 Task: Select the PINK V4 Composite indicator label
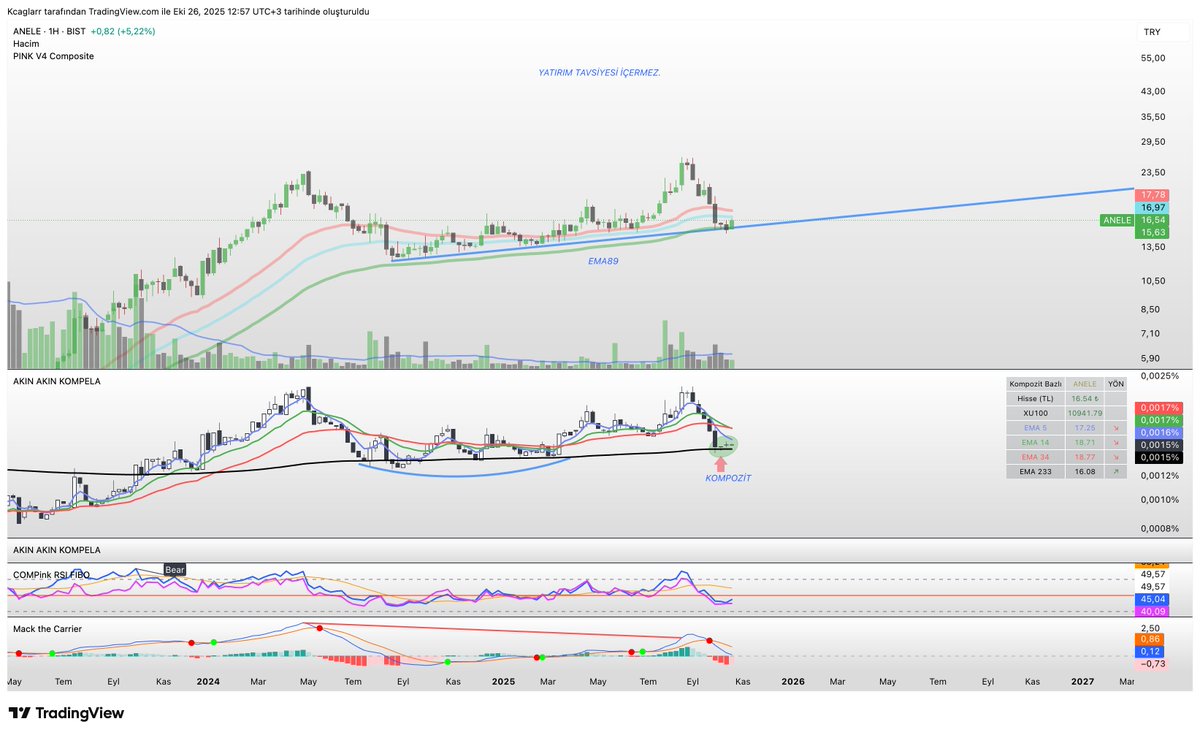[54, 56]
